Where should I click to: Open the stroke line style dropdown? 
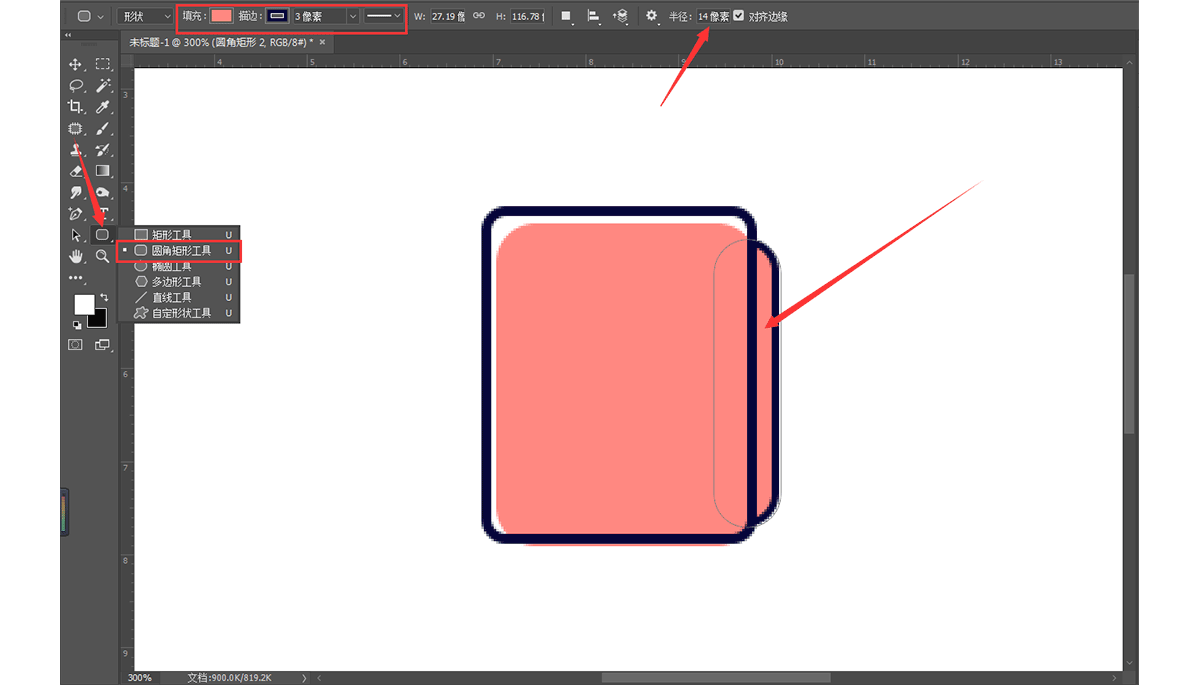coord(383,16)
